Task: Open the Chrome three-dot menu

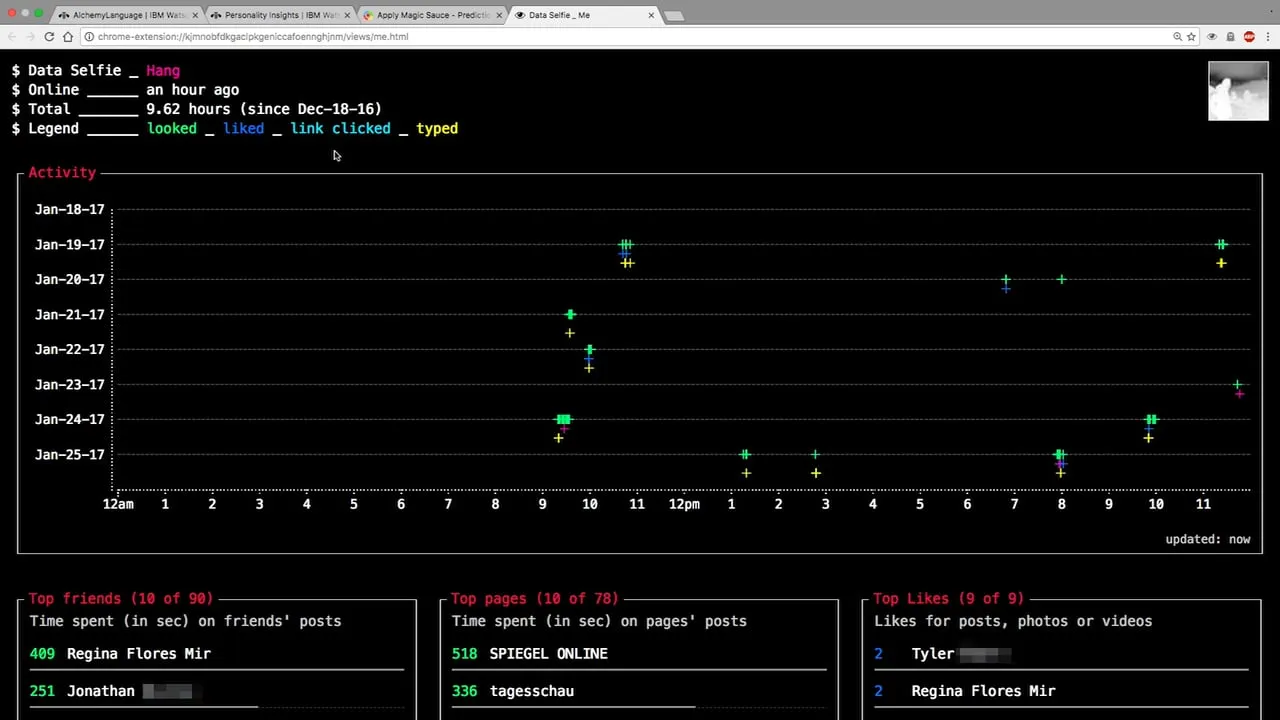Action: pos(1267,37)
